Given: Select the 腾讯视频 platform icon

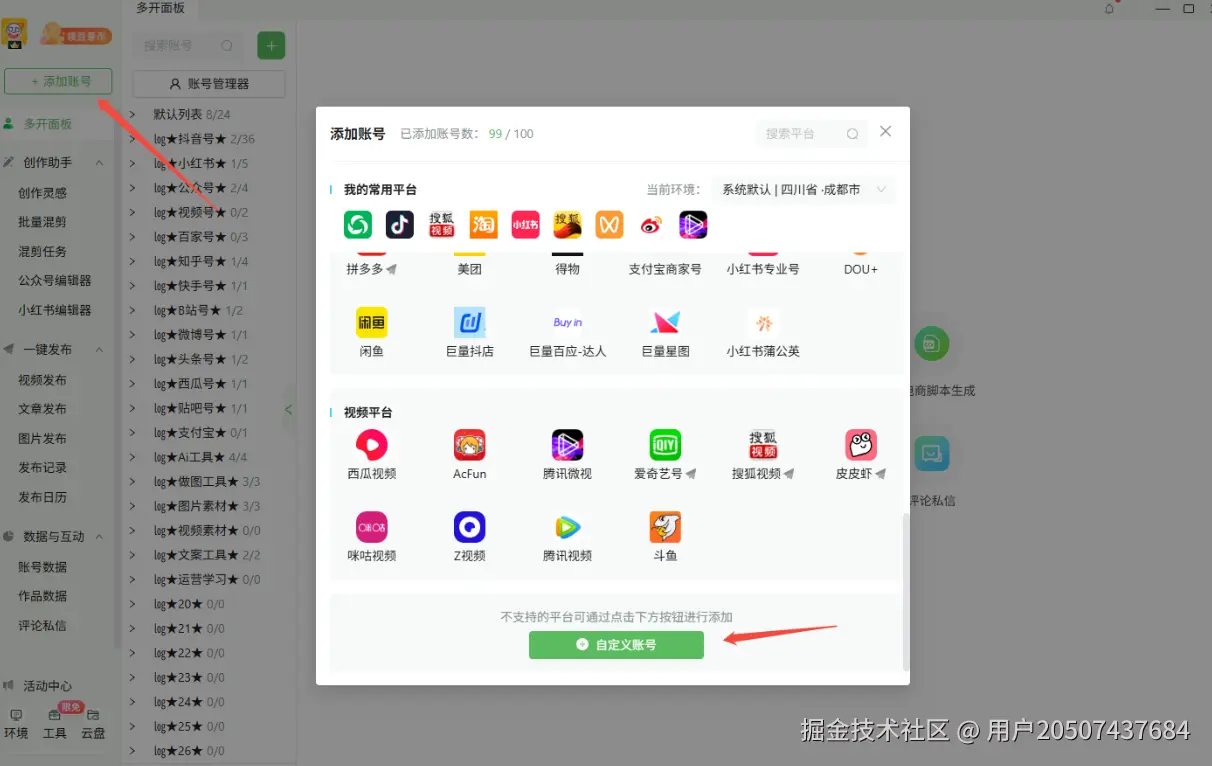Looking at the screenshot, I should tap(567, 527).
